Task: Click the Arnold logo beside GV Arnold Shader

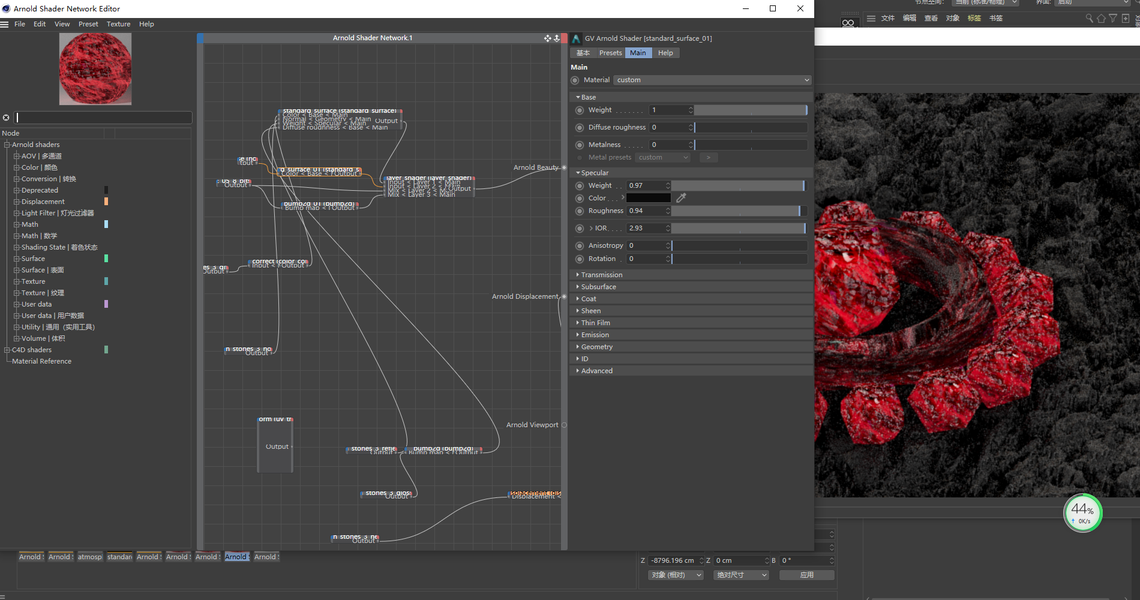Action: [576, 39]
